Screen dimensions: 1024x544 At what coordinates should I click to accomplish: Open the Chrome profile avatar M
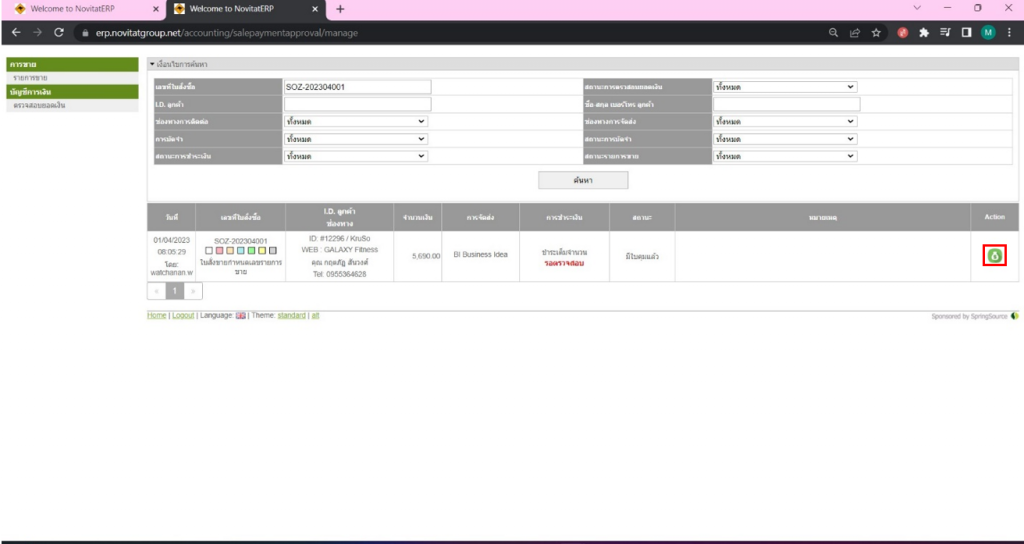click(x=988, y=32)
